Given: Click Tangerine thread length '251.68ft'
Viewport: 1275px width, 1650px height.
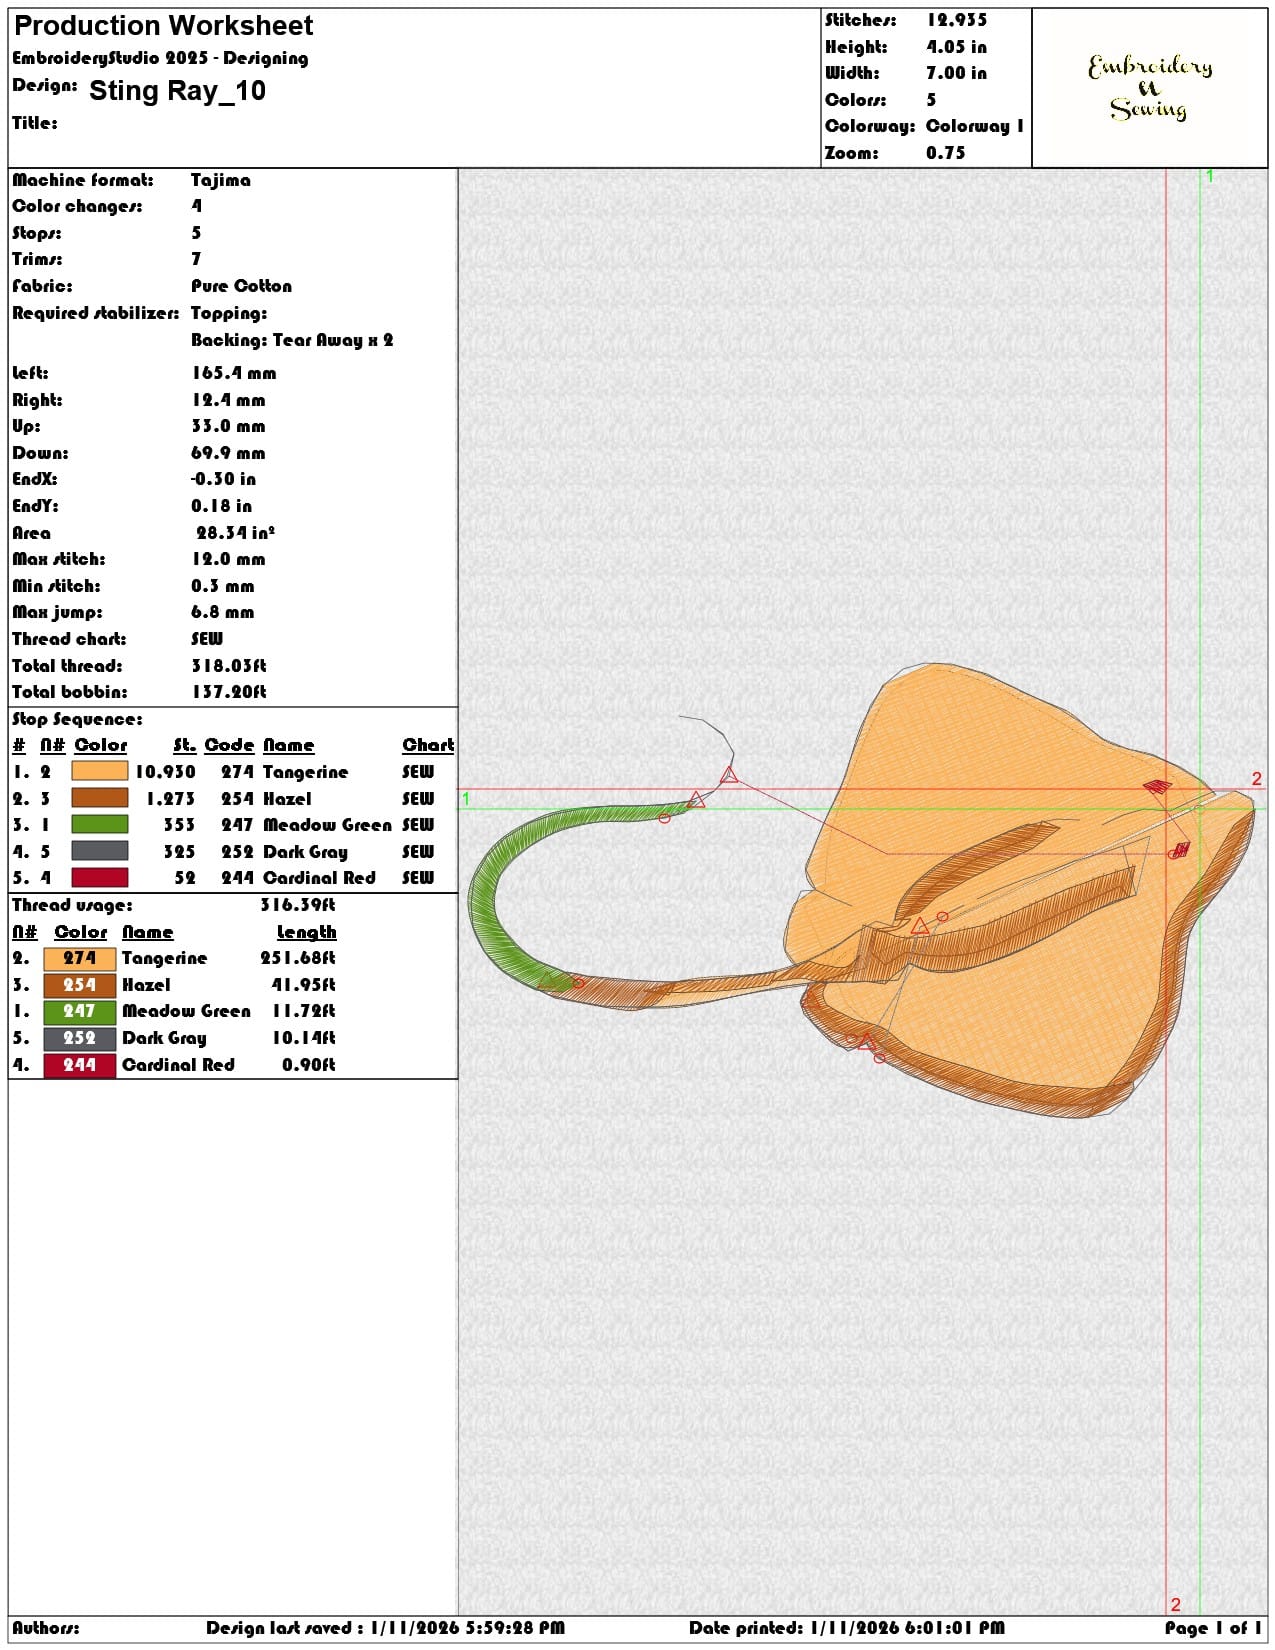Looking at the screenshot, I should 298,958.
